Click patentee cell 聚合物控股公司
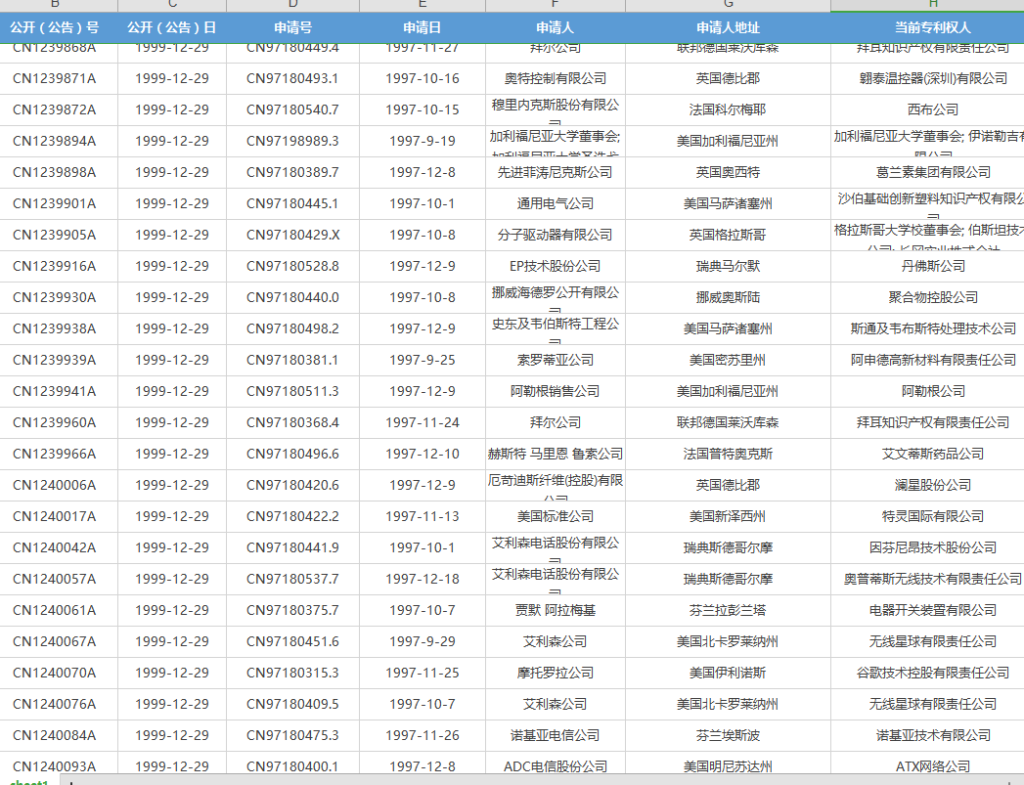1024x785 pixels. tap(927, 298)
